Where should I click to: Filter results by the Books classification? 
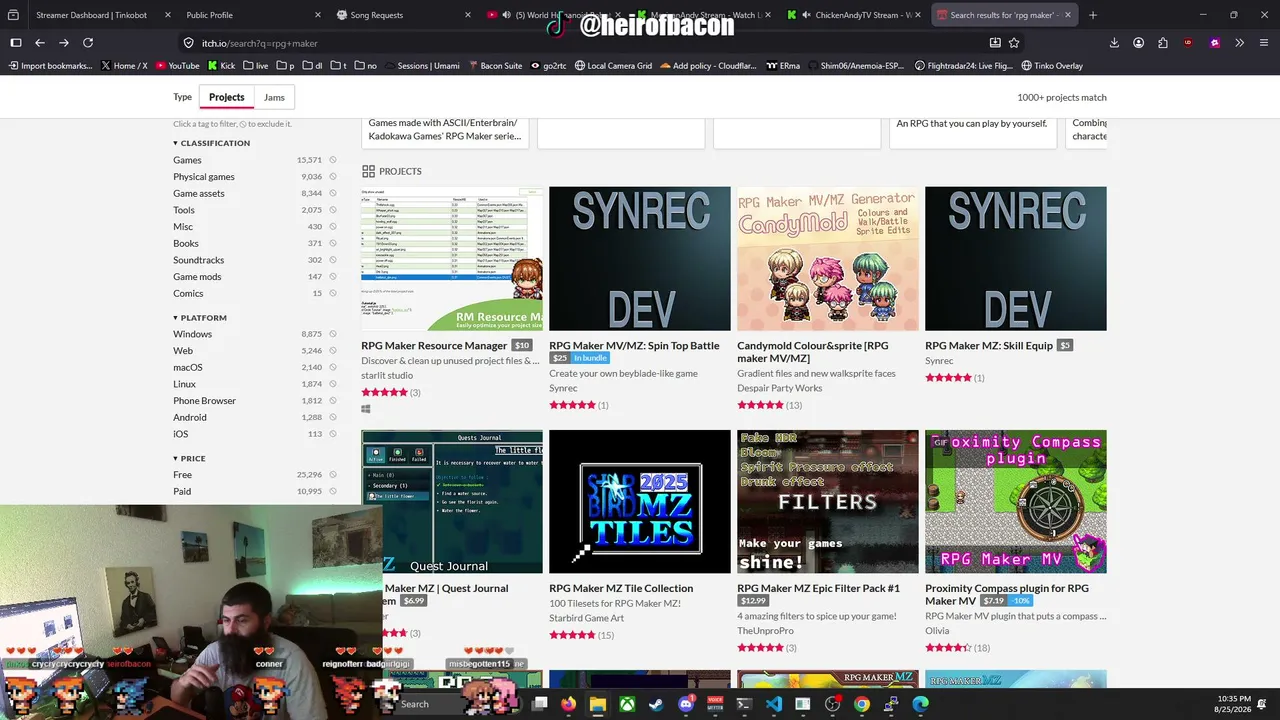point(186,243)
